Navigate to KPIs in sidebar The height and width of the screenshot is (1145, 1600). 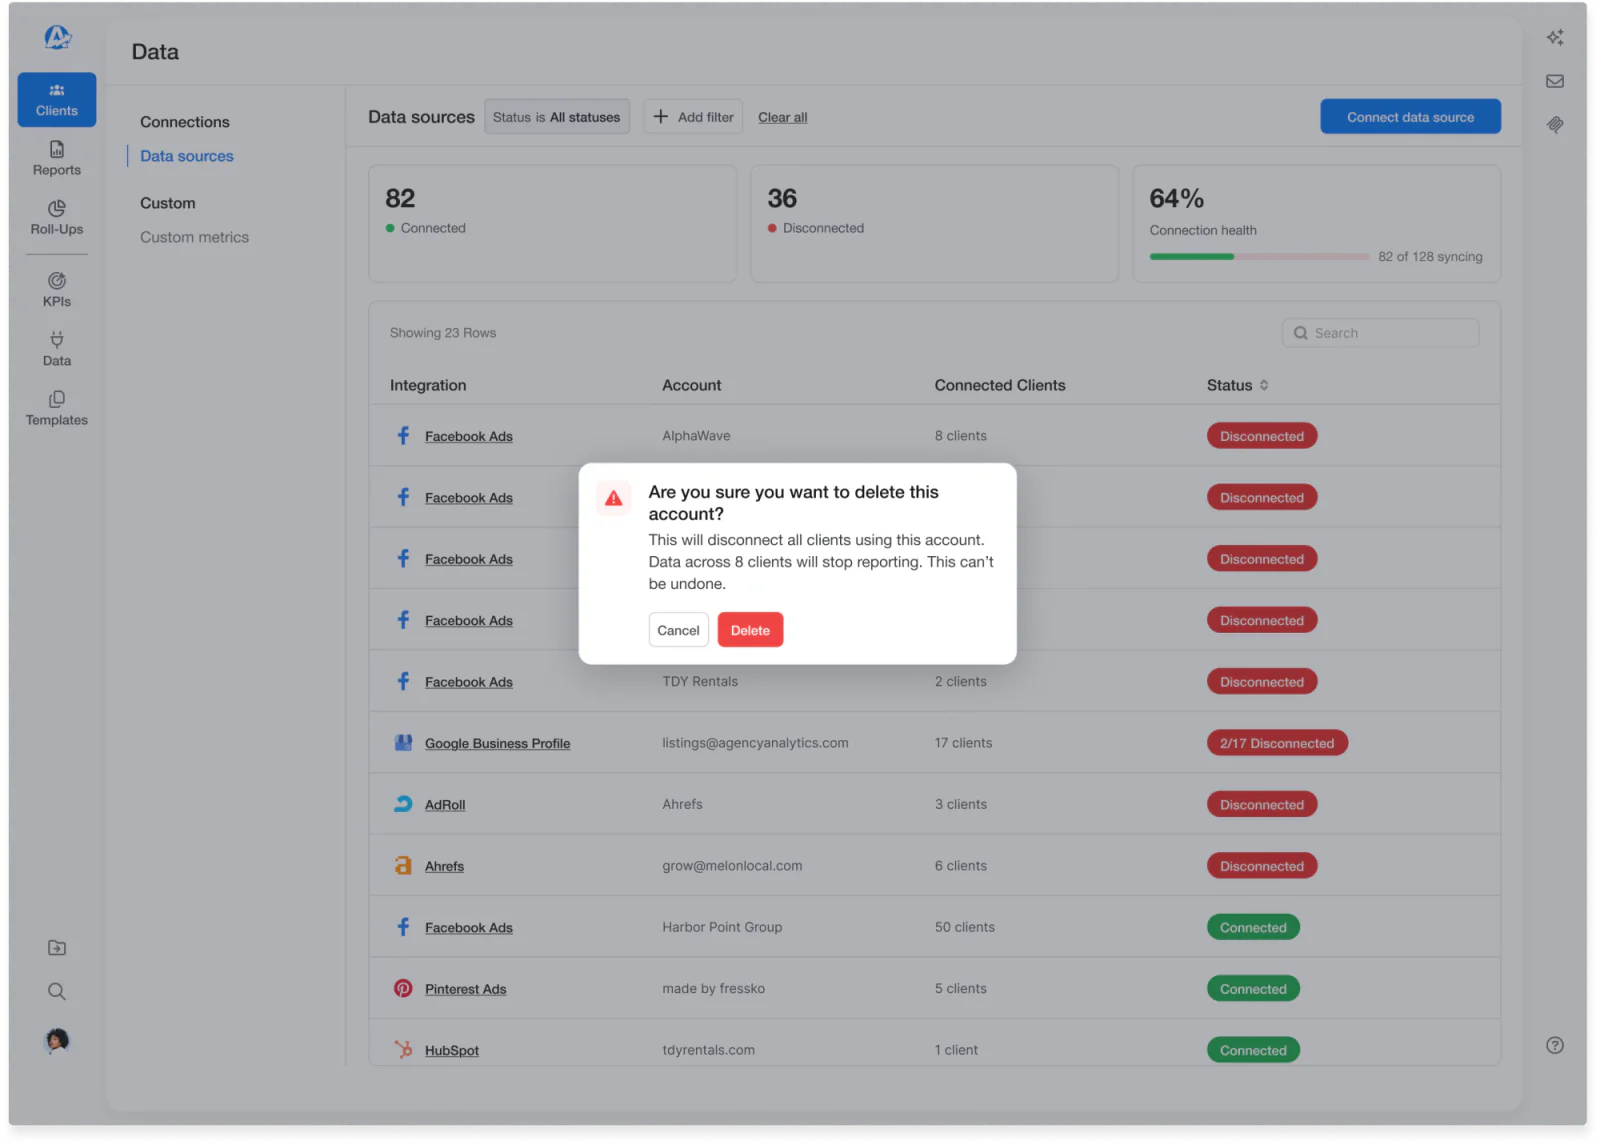(57, 290)
